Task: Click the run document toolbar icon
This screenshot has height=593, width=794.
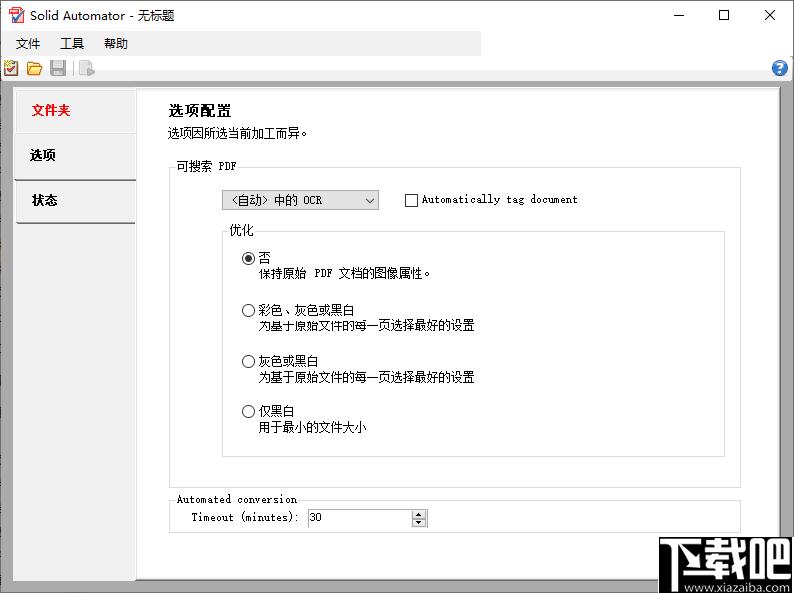Action: [87, 68]
